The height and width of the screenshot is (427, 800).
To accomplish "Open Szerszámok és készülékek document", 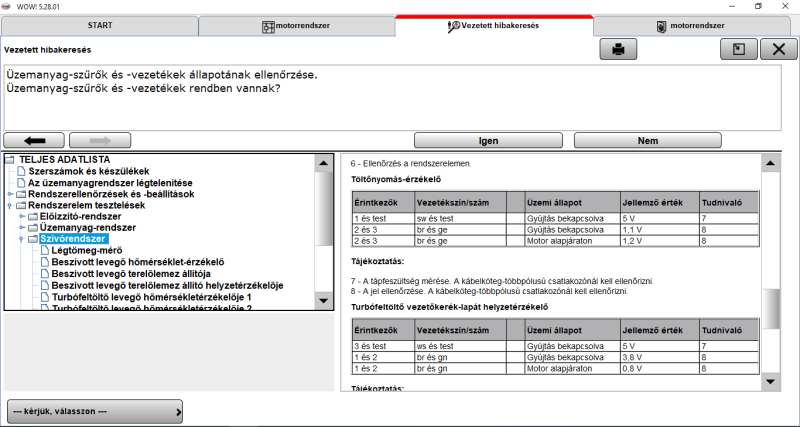I will click(x=89, y=171).
